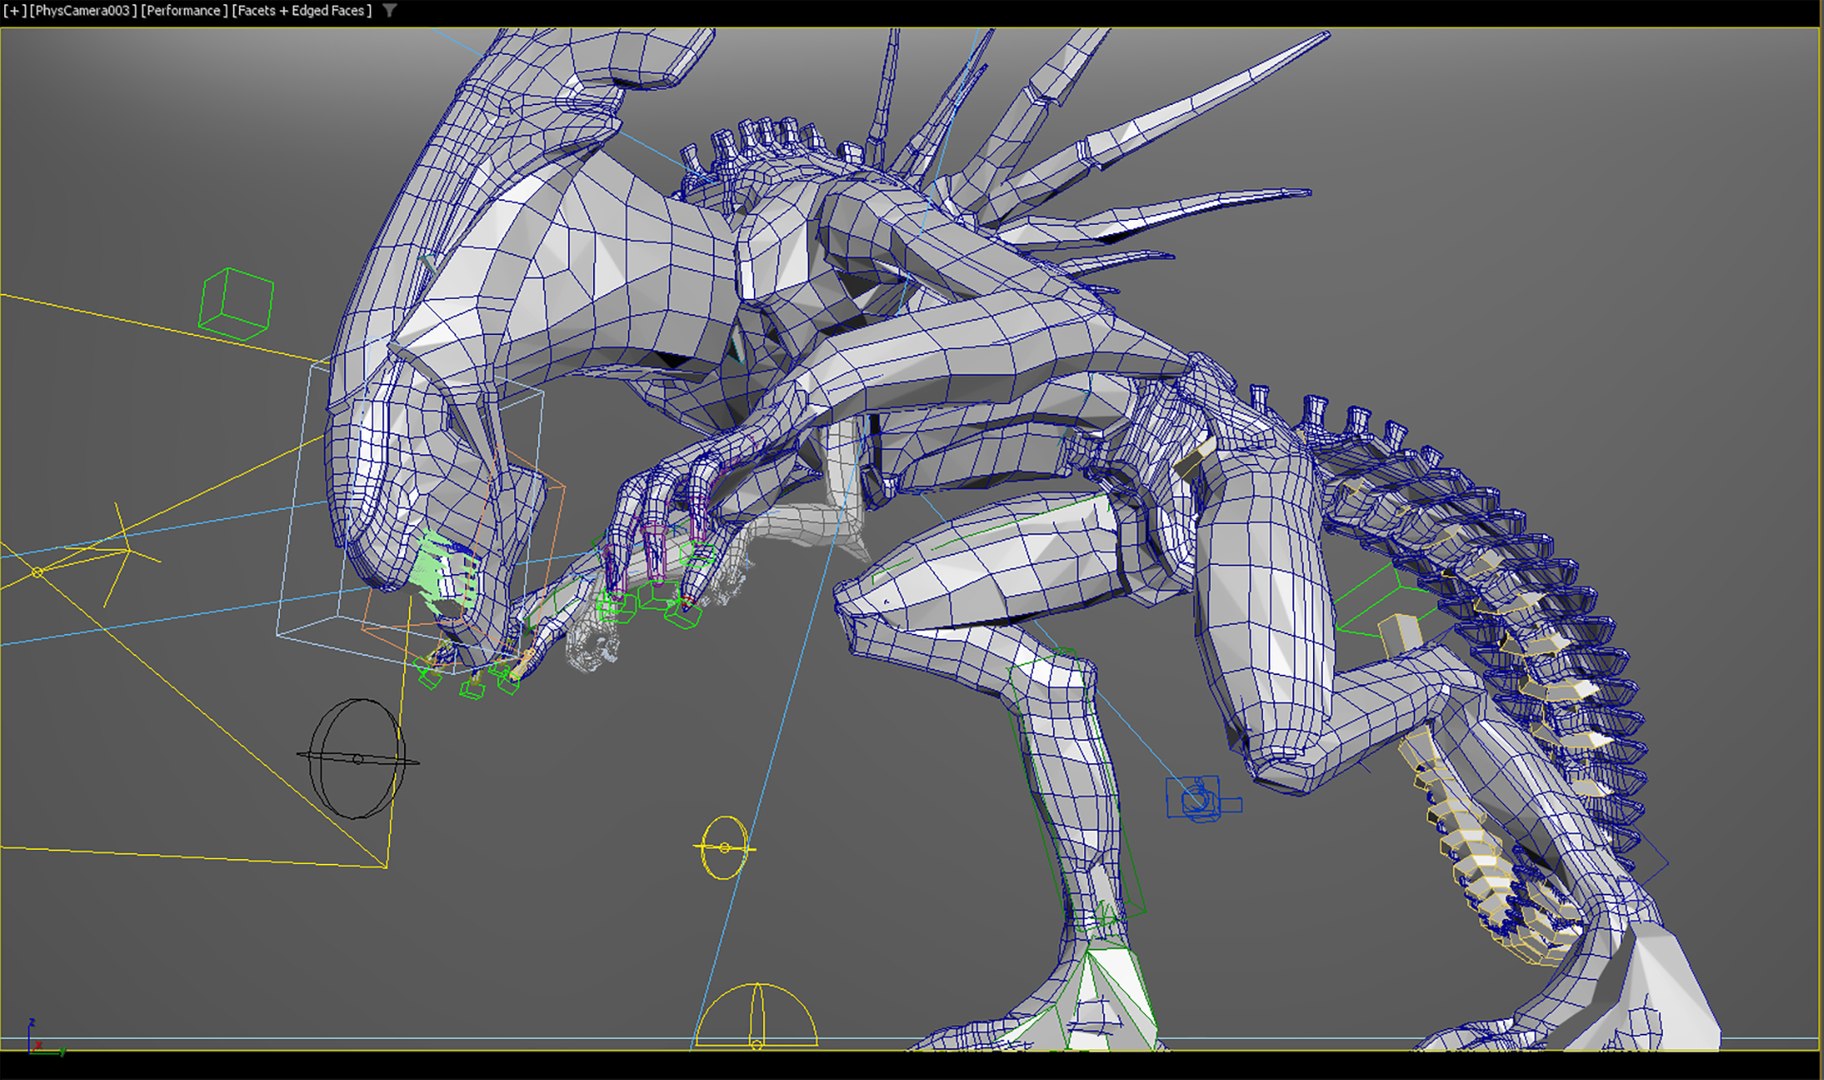Open the PhysCamera003 point-of-view menu
Screen dimensions: 1824x1080
pyautogui.click(x=83, y=11)
